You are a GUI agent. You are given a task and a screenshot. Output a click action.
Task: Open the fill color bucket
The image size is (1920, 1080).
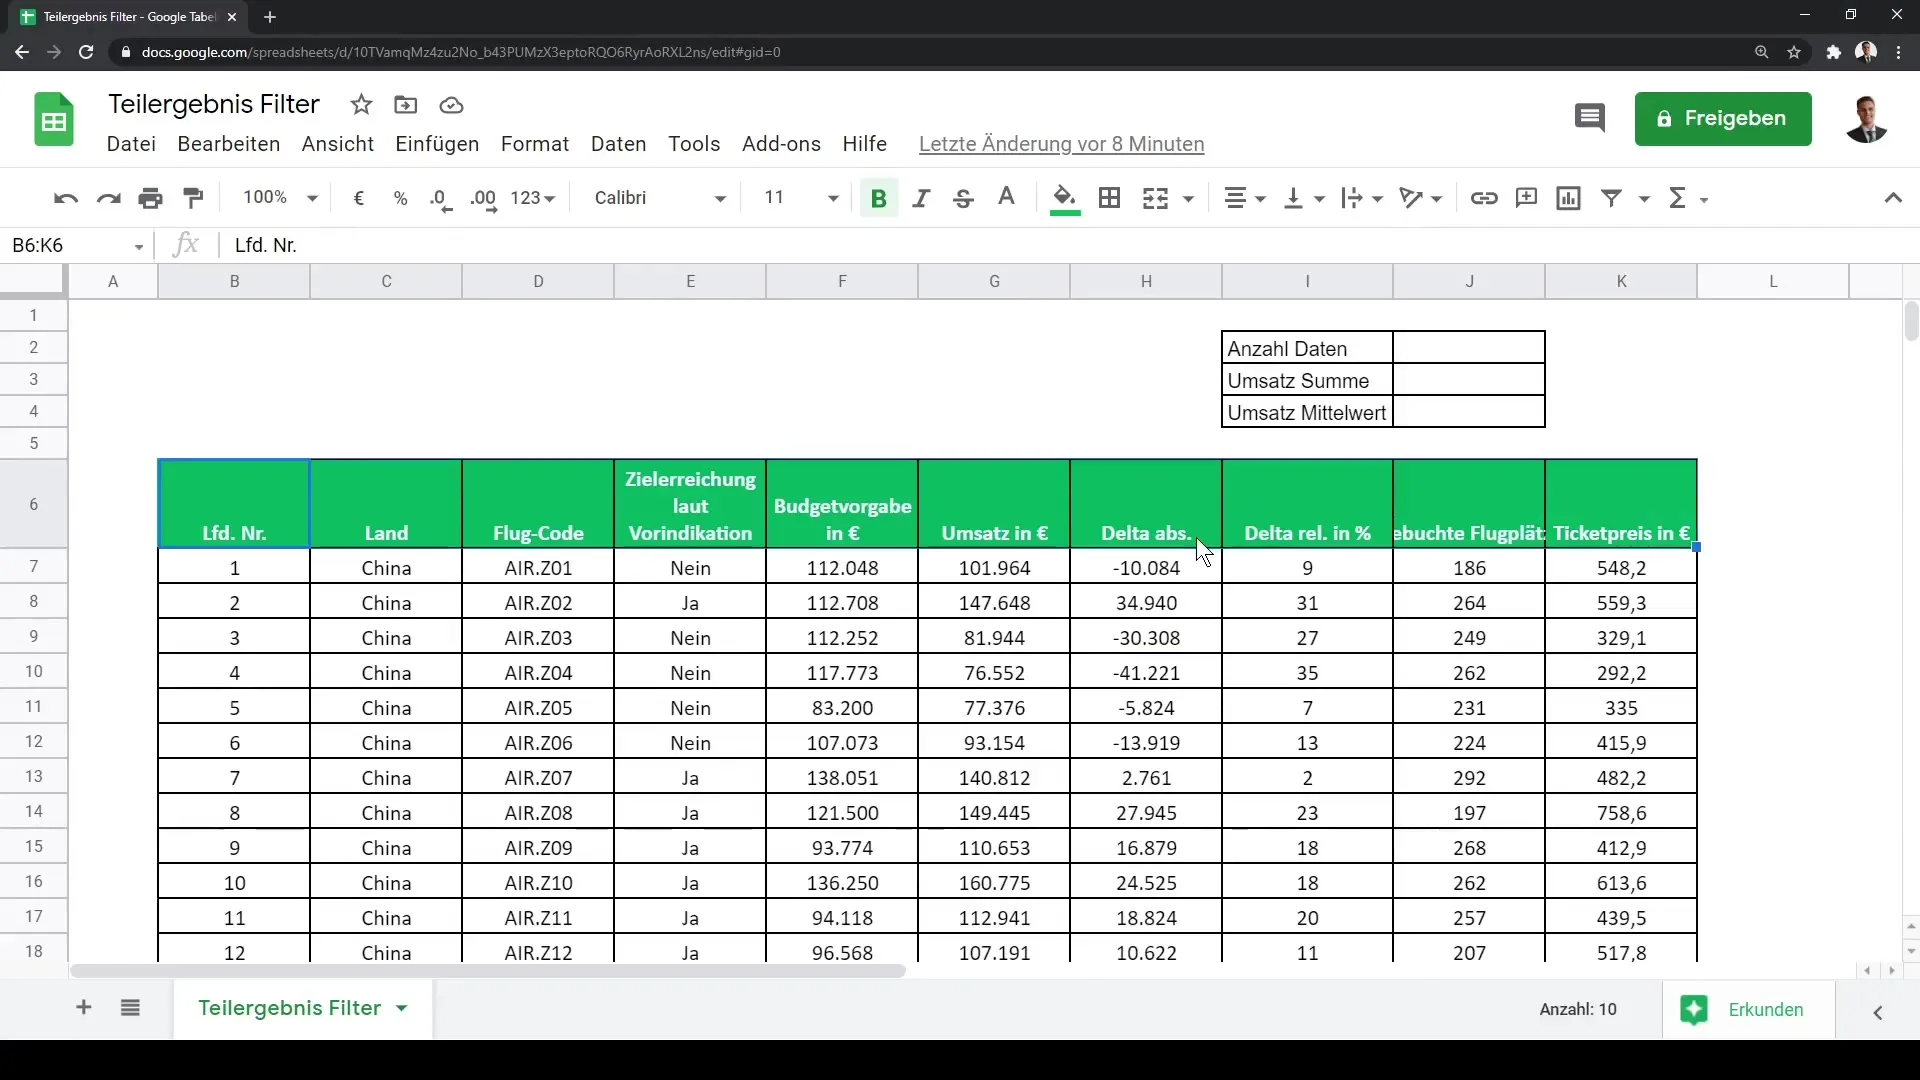[x=1065, y=198]
